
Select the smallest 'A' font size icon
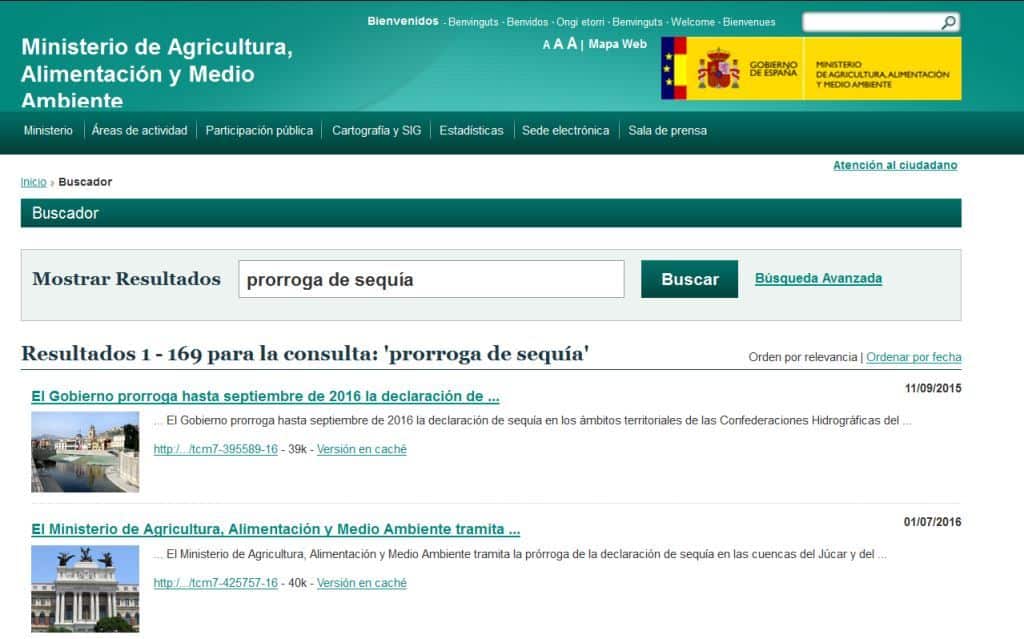pos(546,45)
